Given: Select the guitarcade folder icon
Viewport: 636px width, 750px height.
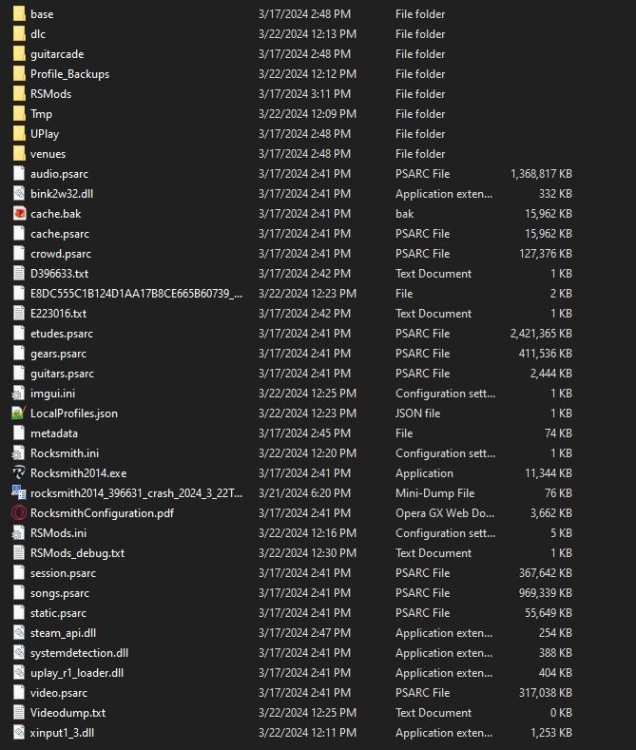Looking at the screenshot, I should click(x=19, y=54).
